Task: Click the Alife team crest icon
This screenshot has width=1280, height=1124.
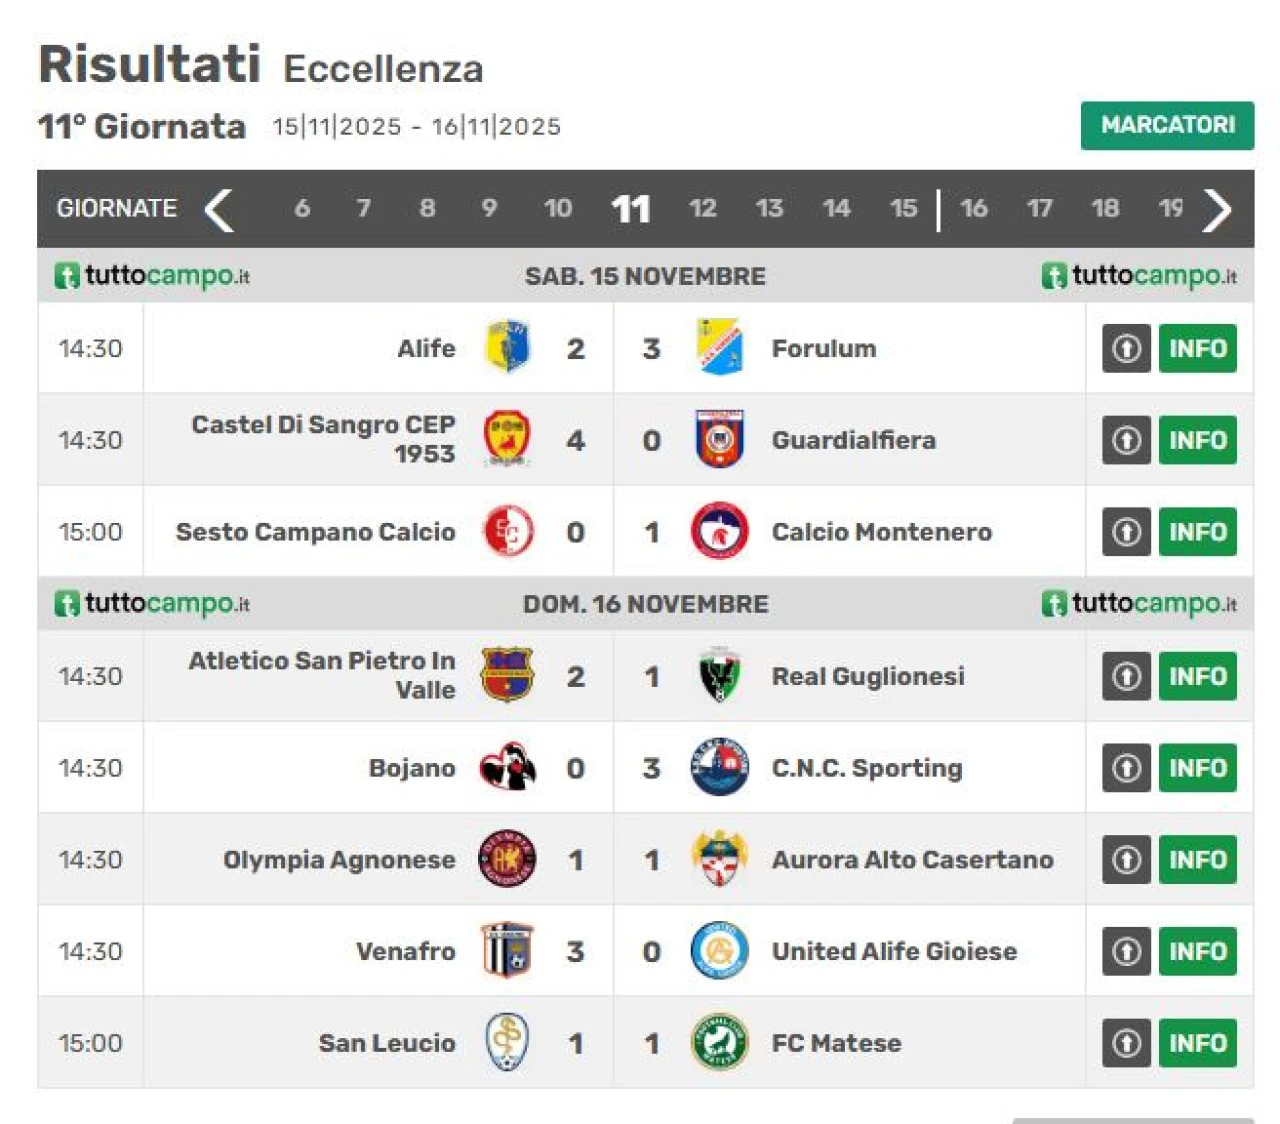Action: coord(507,348)
